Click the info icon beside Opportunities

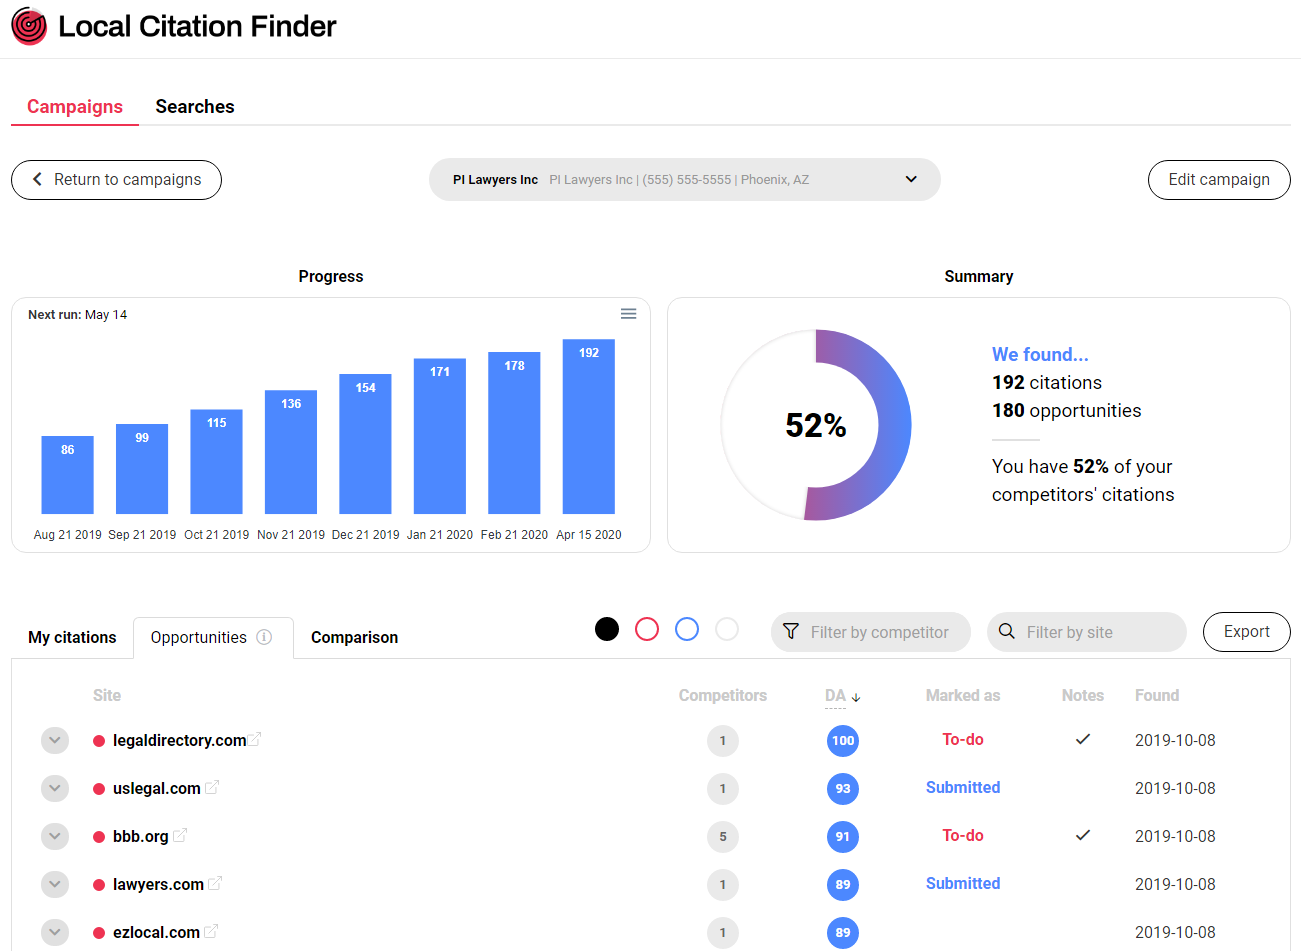(264, 636)
